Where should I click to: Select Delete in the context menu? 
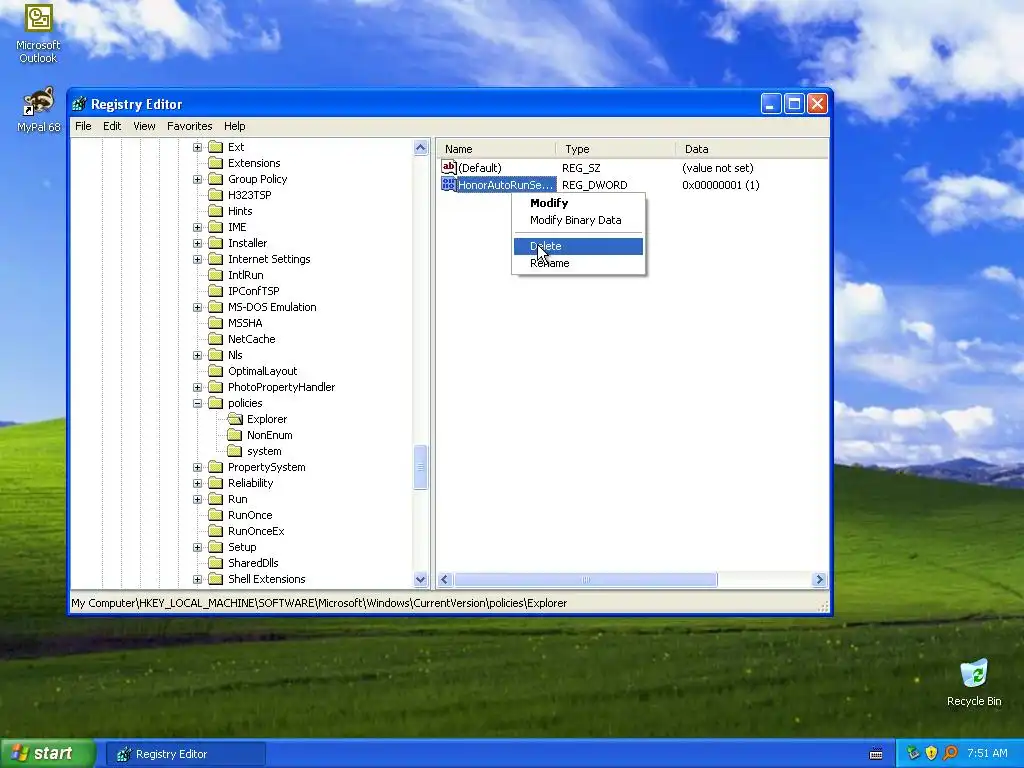[x=578, y=246]
